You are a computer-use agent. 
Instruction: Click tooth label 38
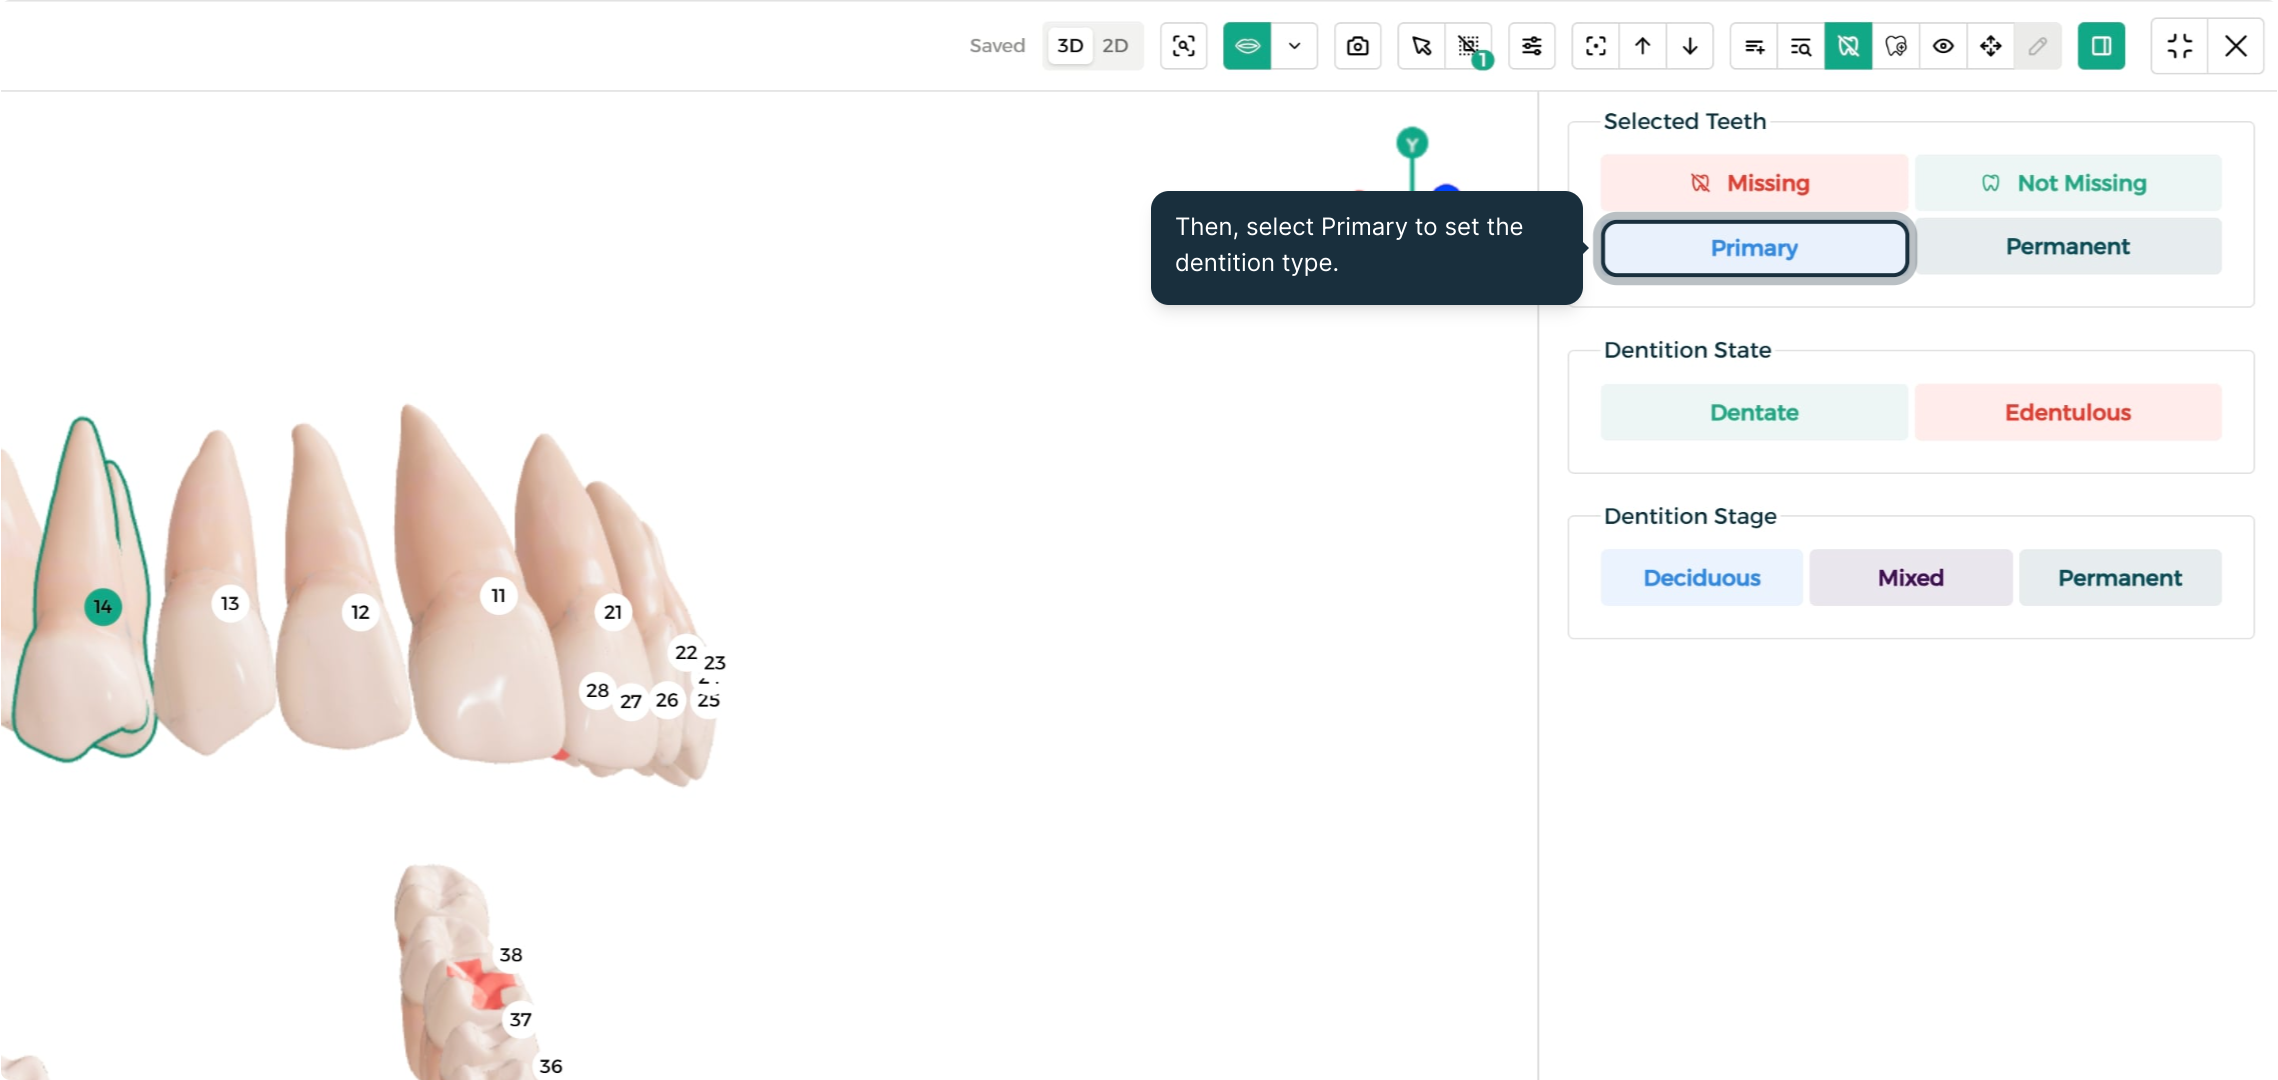click(511, 954)
